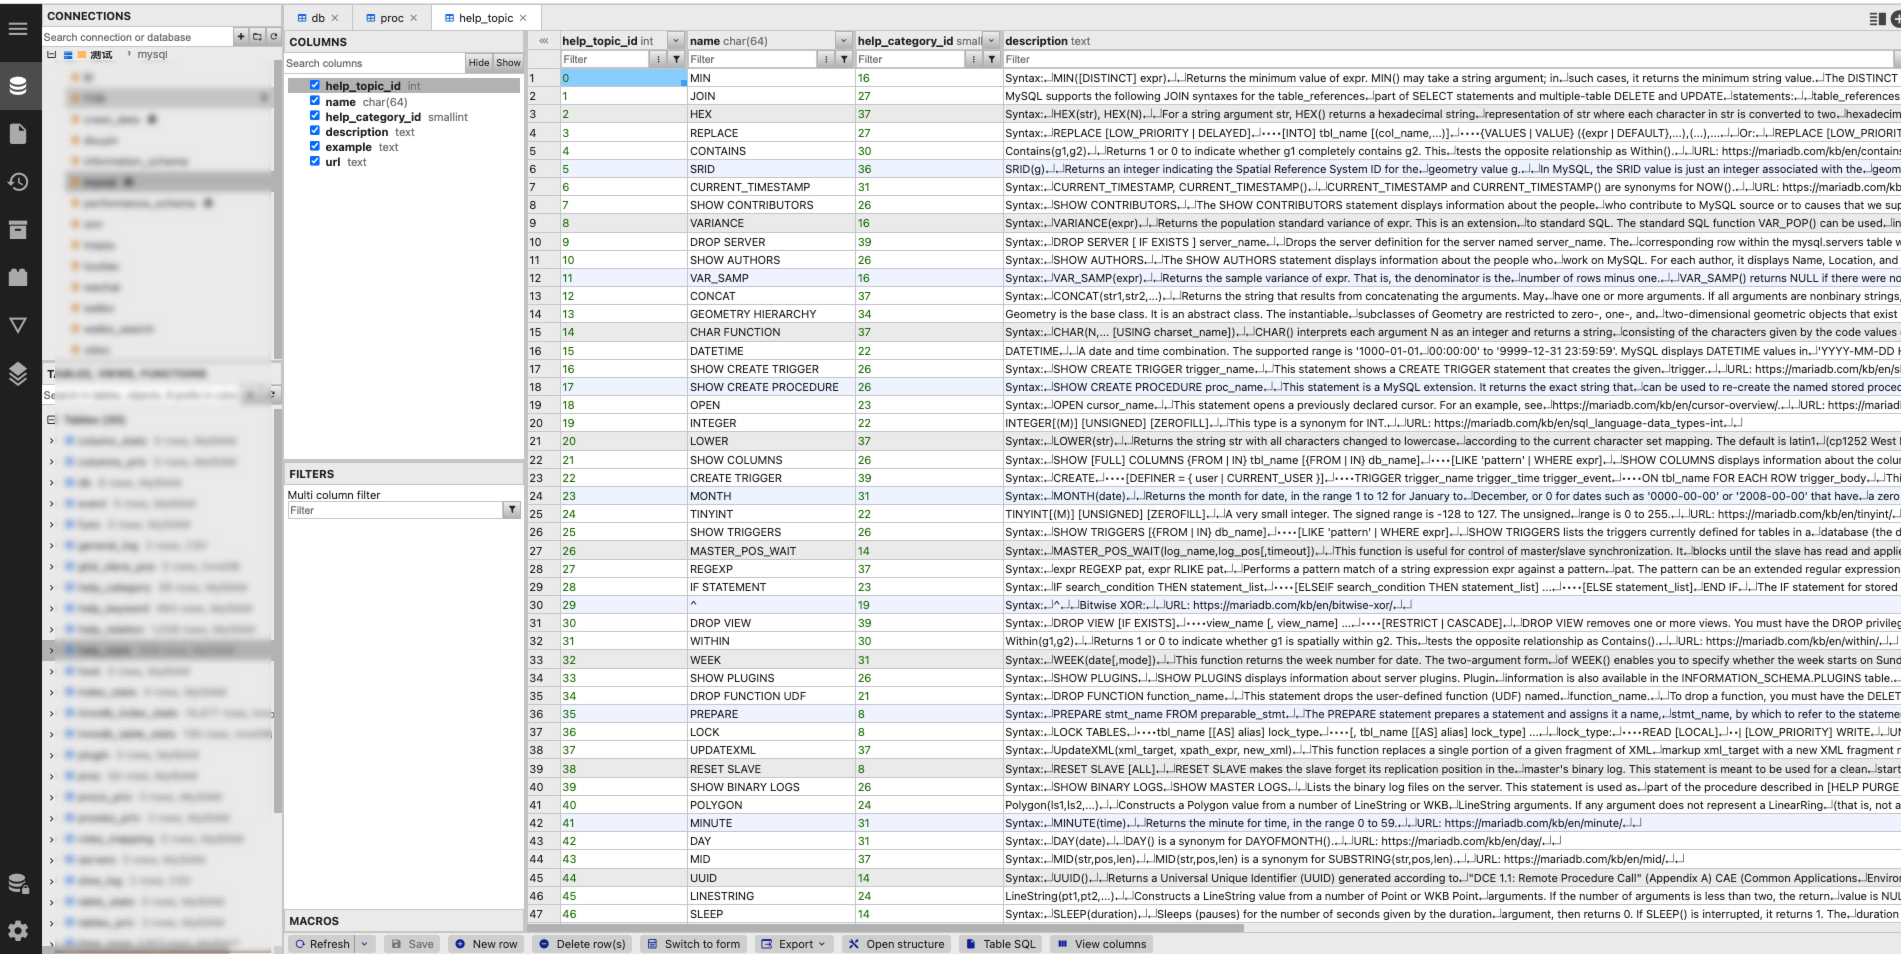Screen dimensions: 1901x954
Task: Close the help_topic tab
Action: point(523,18)
